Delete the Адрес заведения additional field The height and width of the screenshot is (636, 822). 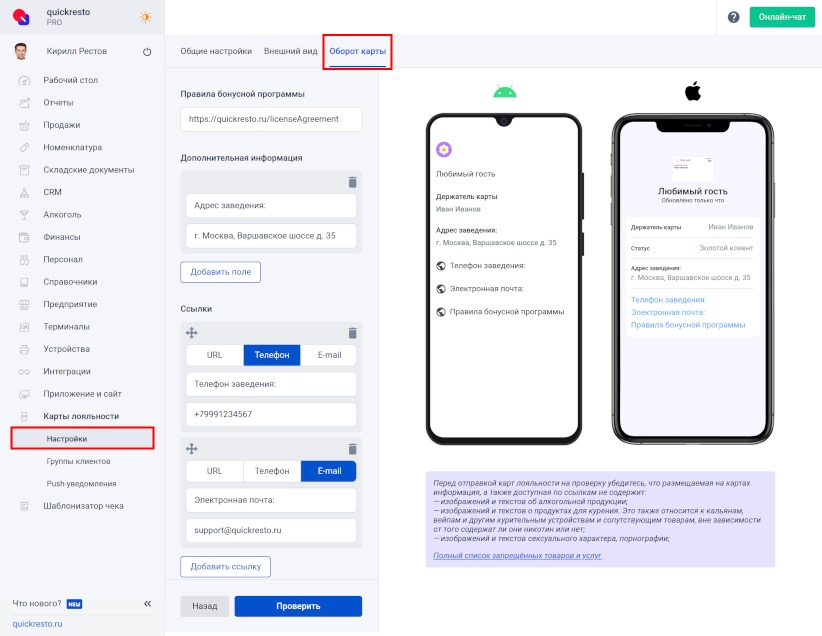pyautogui.click(x=353, y=182)
